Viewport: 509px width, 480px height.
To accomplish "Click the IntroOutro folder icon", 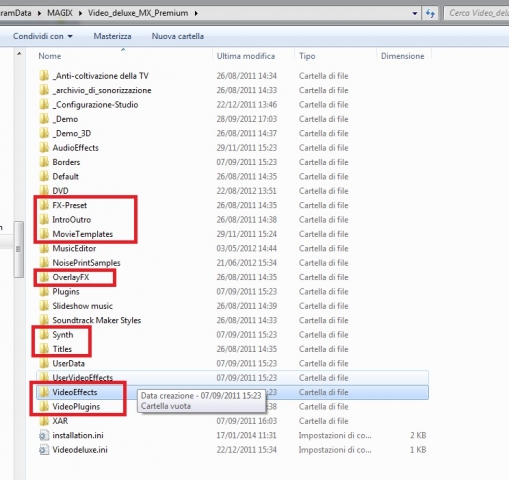I will [44, 219].
